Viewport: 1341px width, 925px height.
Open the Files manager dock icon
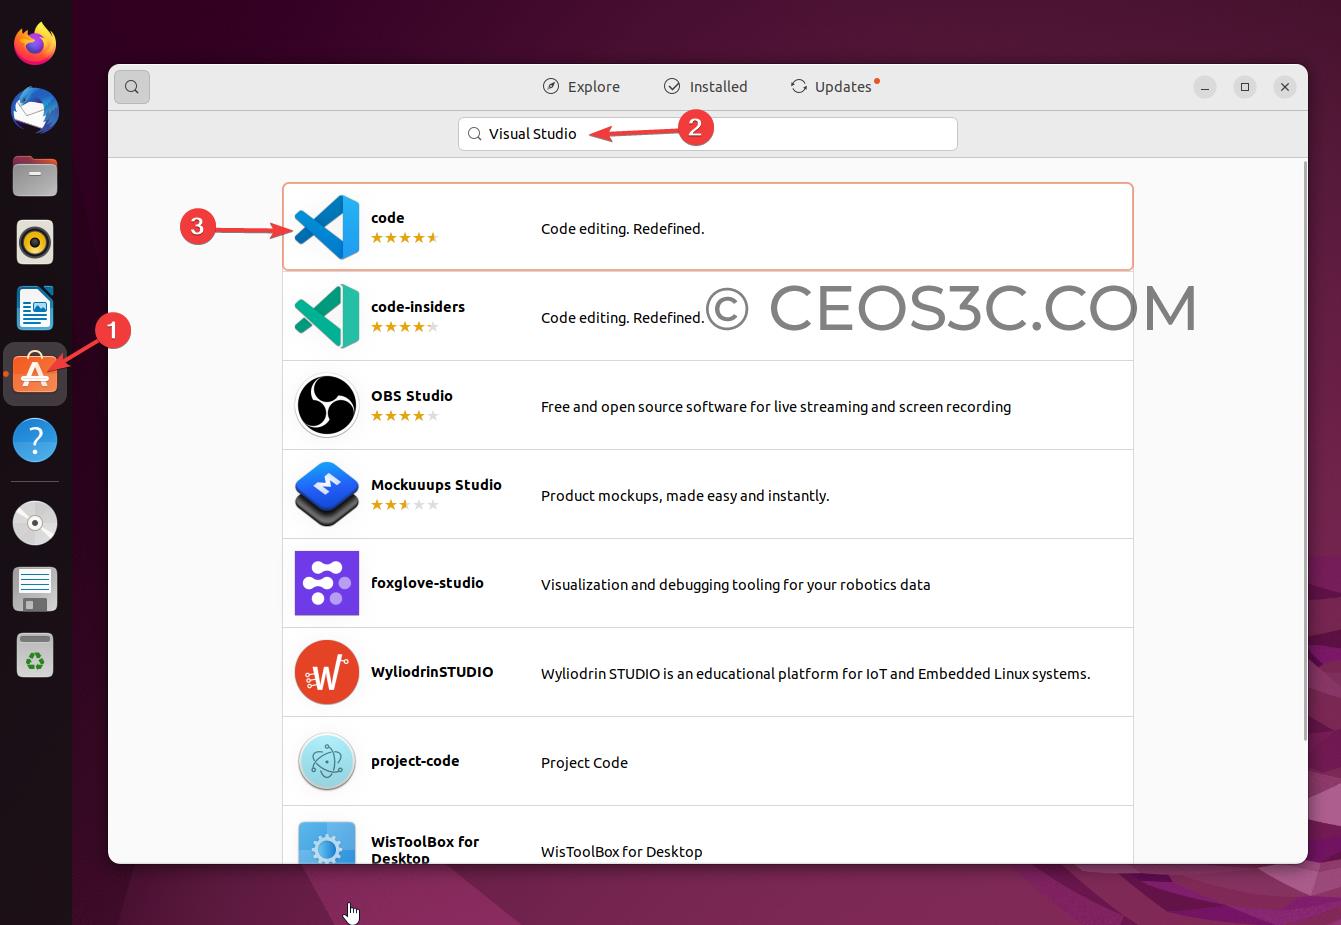coord(35,176)
